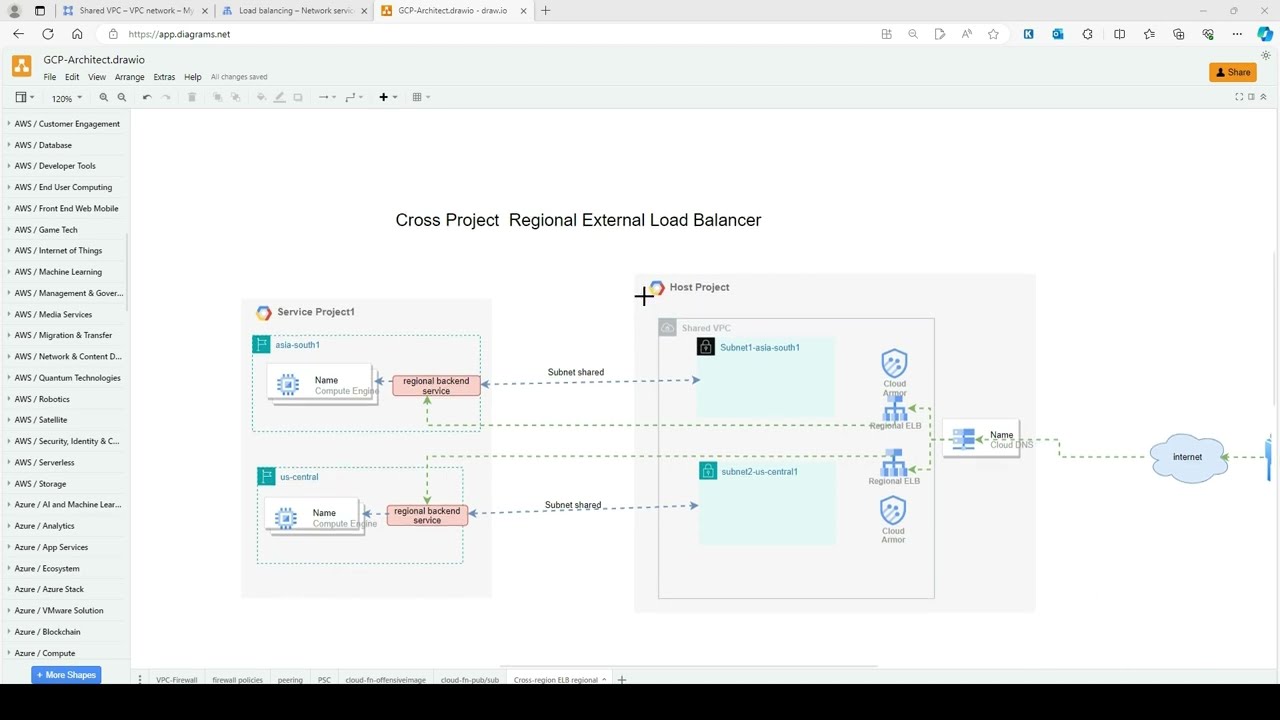Open the connection arrow style dropdown

click(x=327, y=97)
